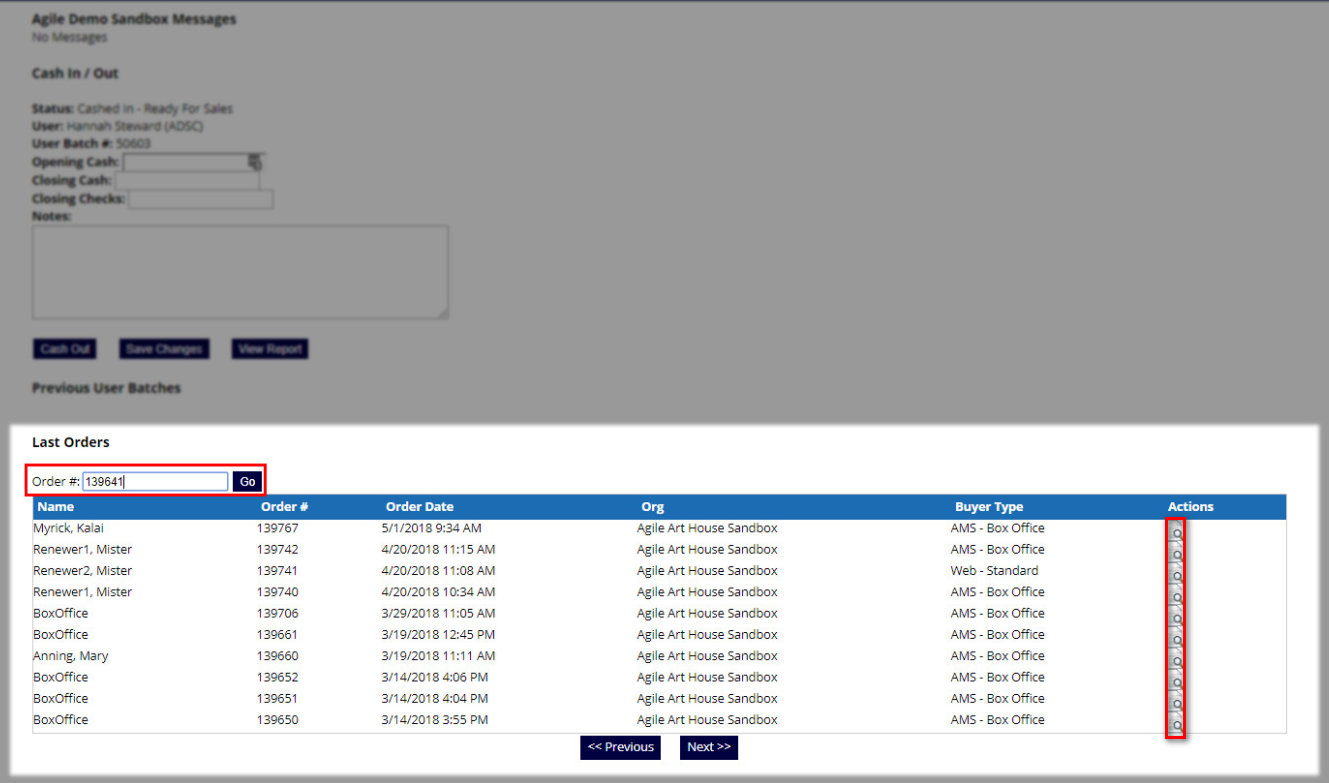Select the name Renewer2, Mister

83,571
